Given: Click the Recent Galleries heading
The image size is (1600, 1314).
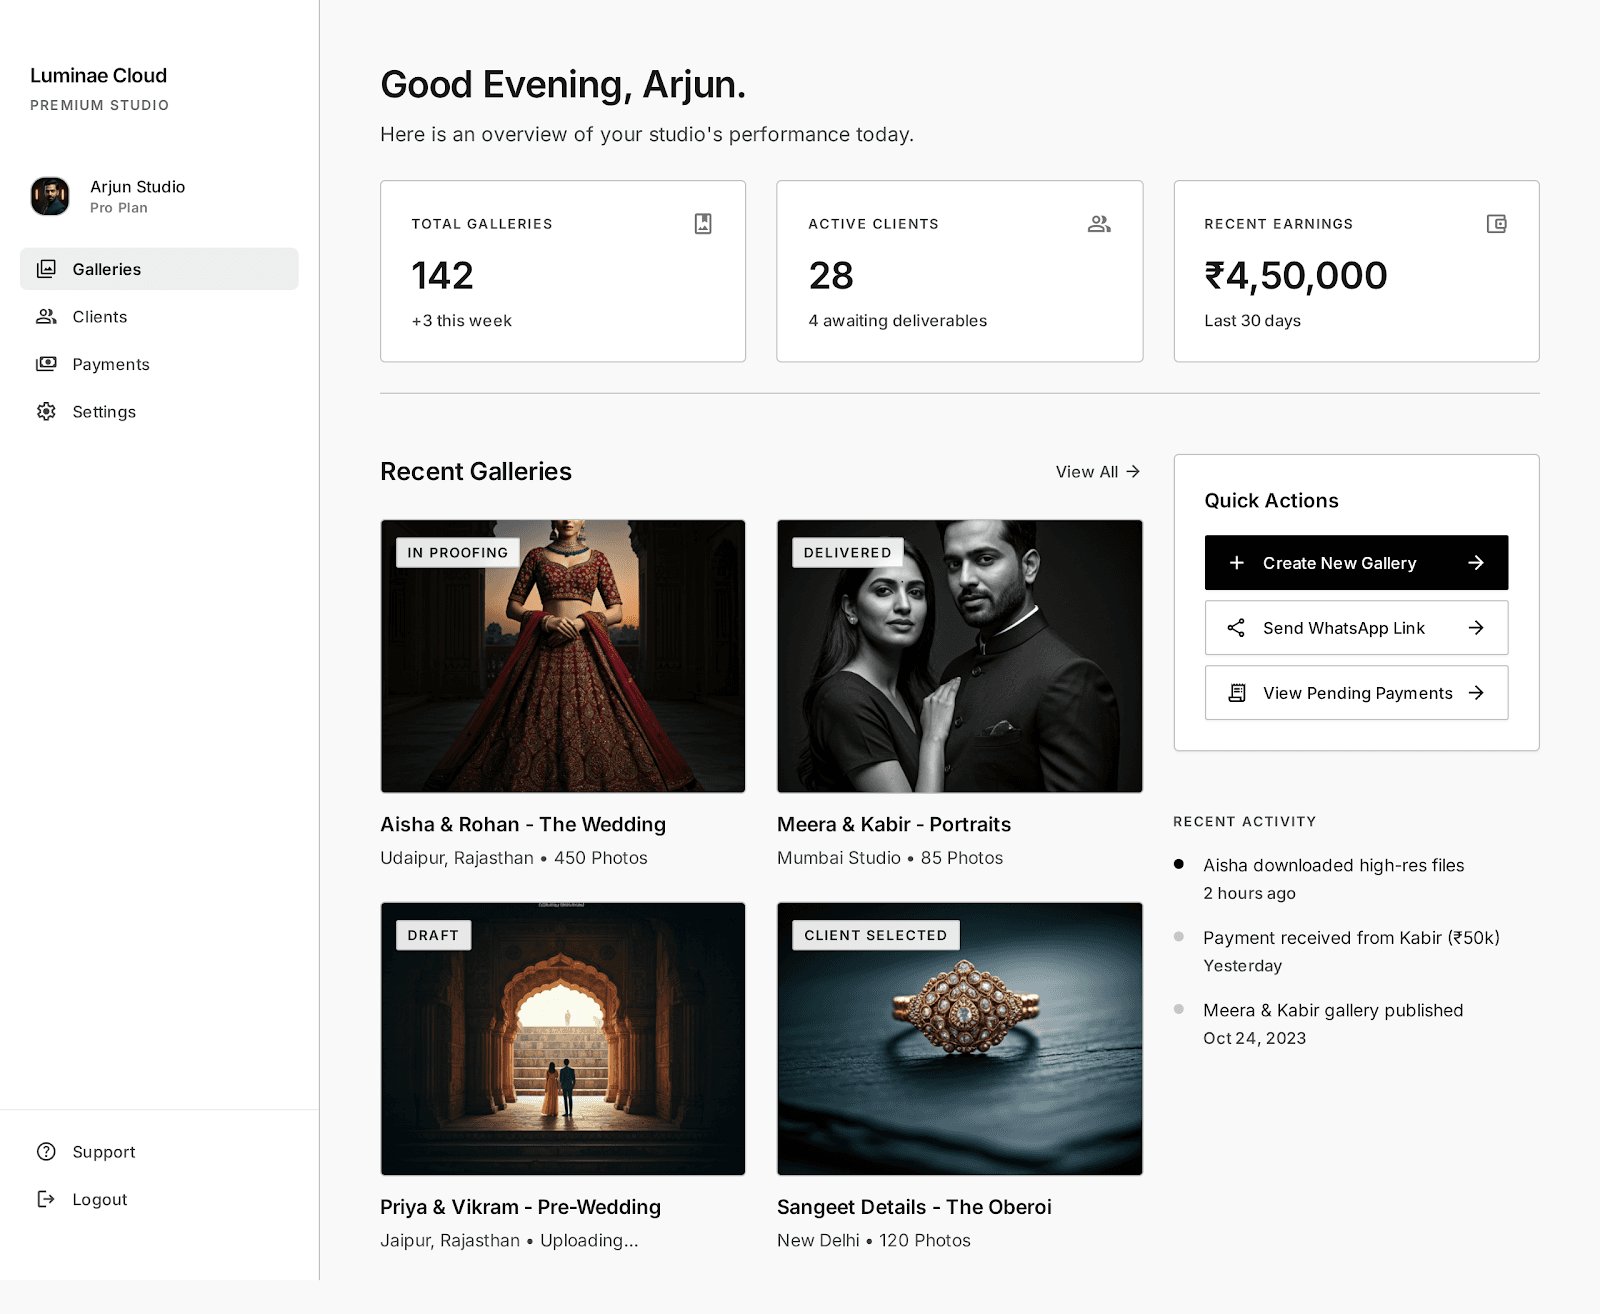Looking at the screenshot, I should pos(476,471).
